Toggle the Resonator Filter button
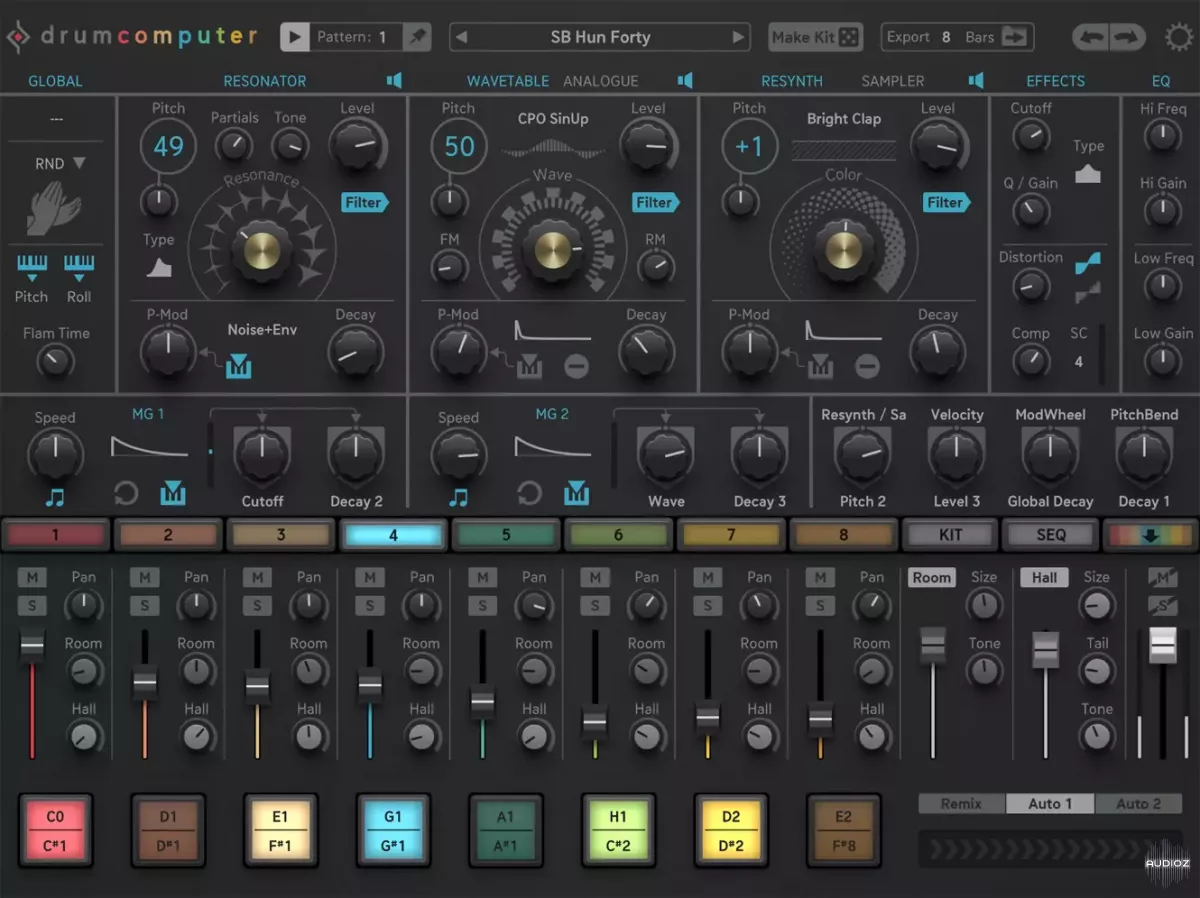This screenshot has width=1200, height=898. [364, 202]
